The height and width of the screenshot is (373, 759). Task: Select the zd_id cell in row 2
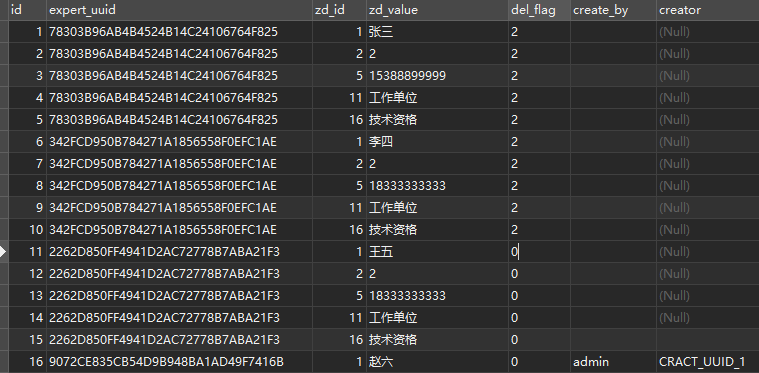[339, 54]
